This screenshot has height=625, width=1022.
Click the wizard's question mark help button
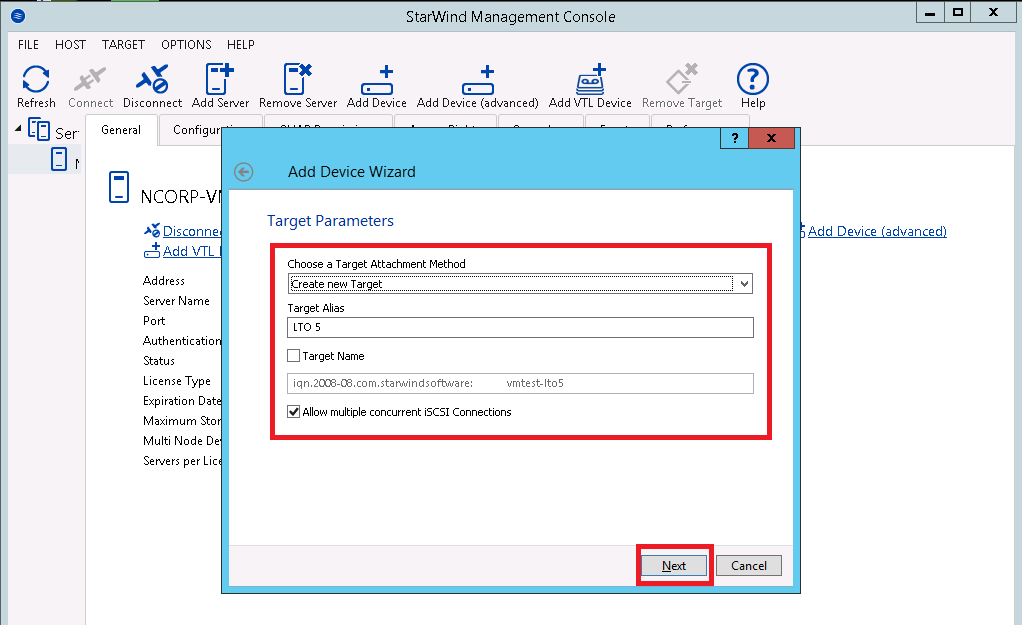[734, 138]
